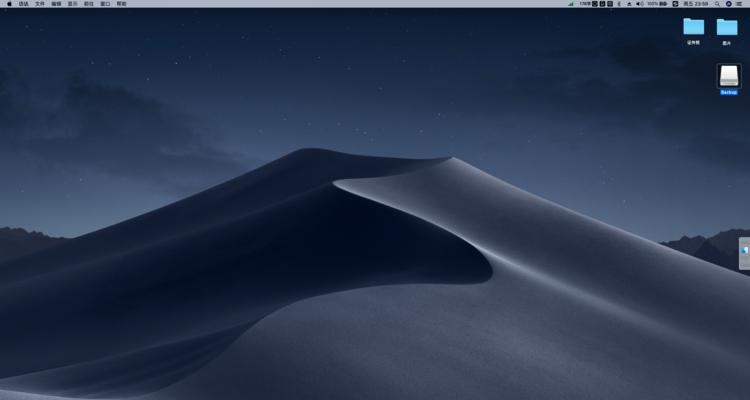
Task: Open the Apple menu
Action: 9,3
